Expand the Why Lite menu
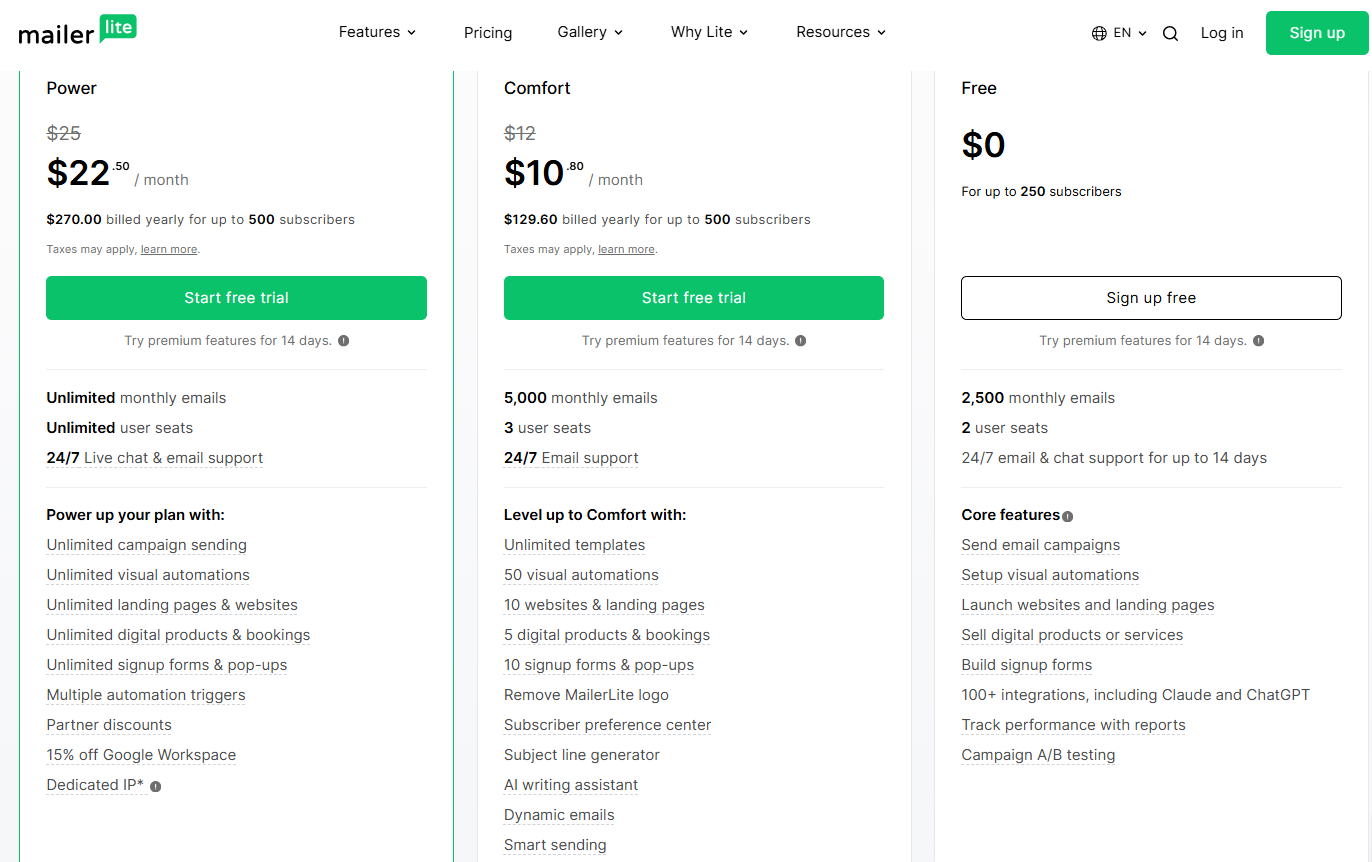Image resolution: width=1372 pixels, height=862 pixels. [709, 32]
